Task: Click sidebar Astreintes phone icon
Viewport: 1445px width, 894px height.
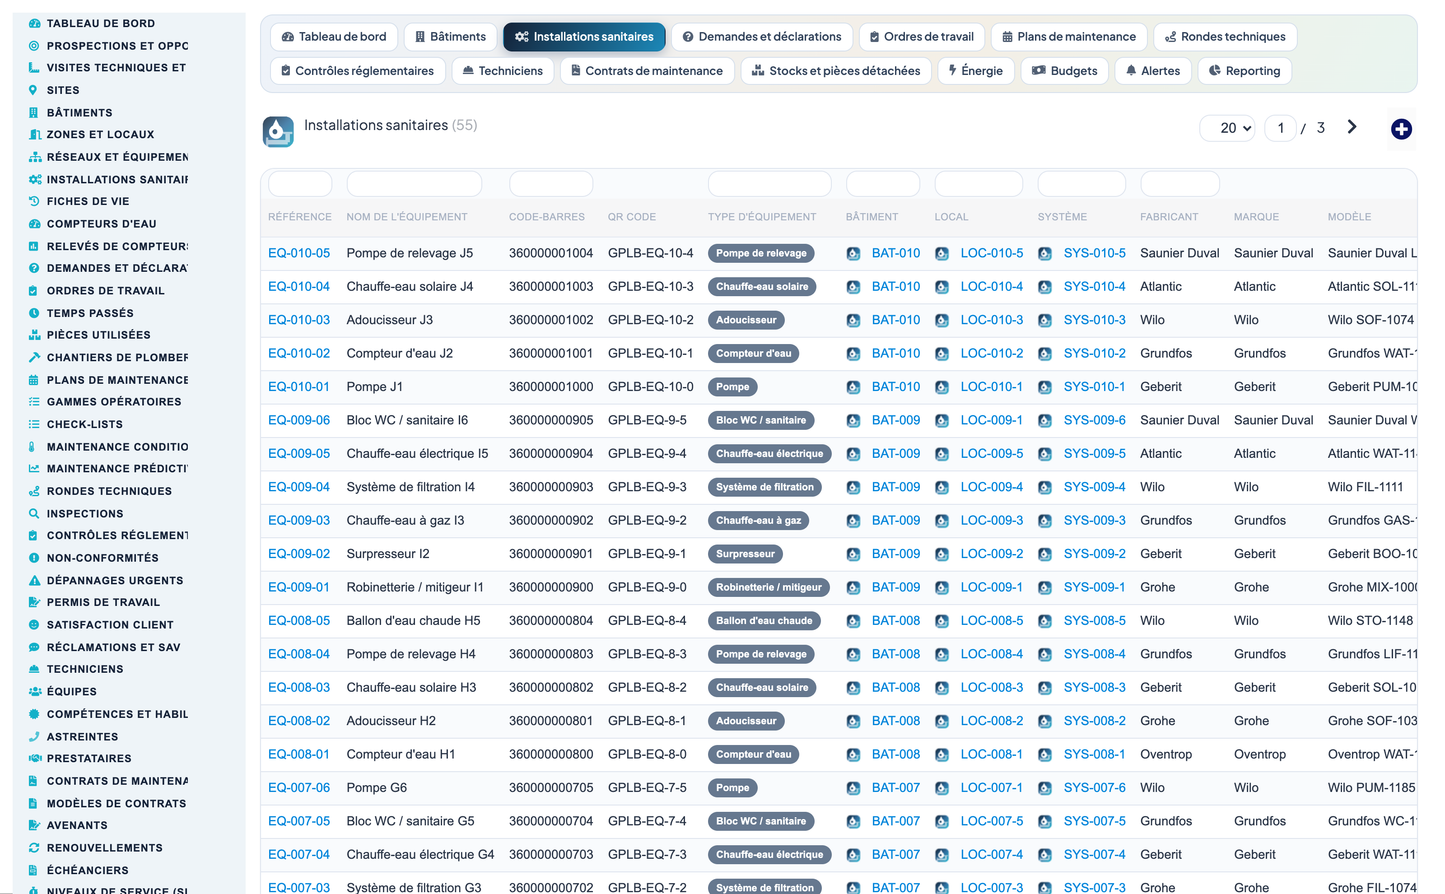Action: point(34,736)
